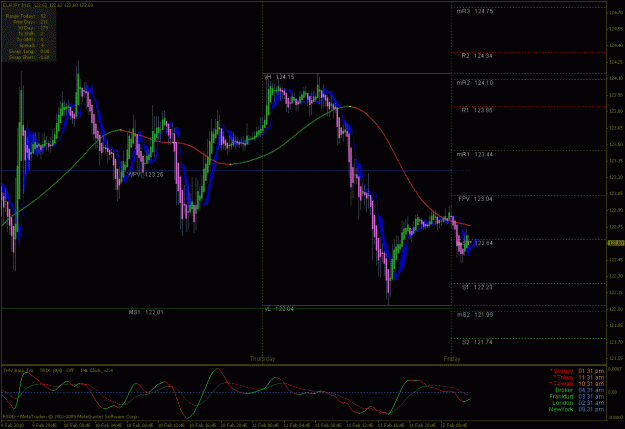Click the Friday day separator label

point(452,358)
